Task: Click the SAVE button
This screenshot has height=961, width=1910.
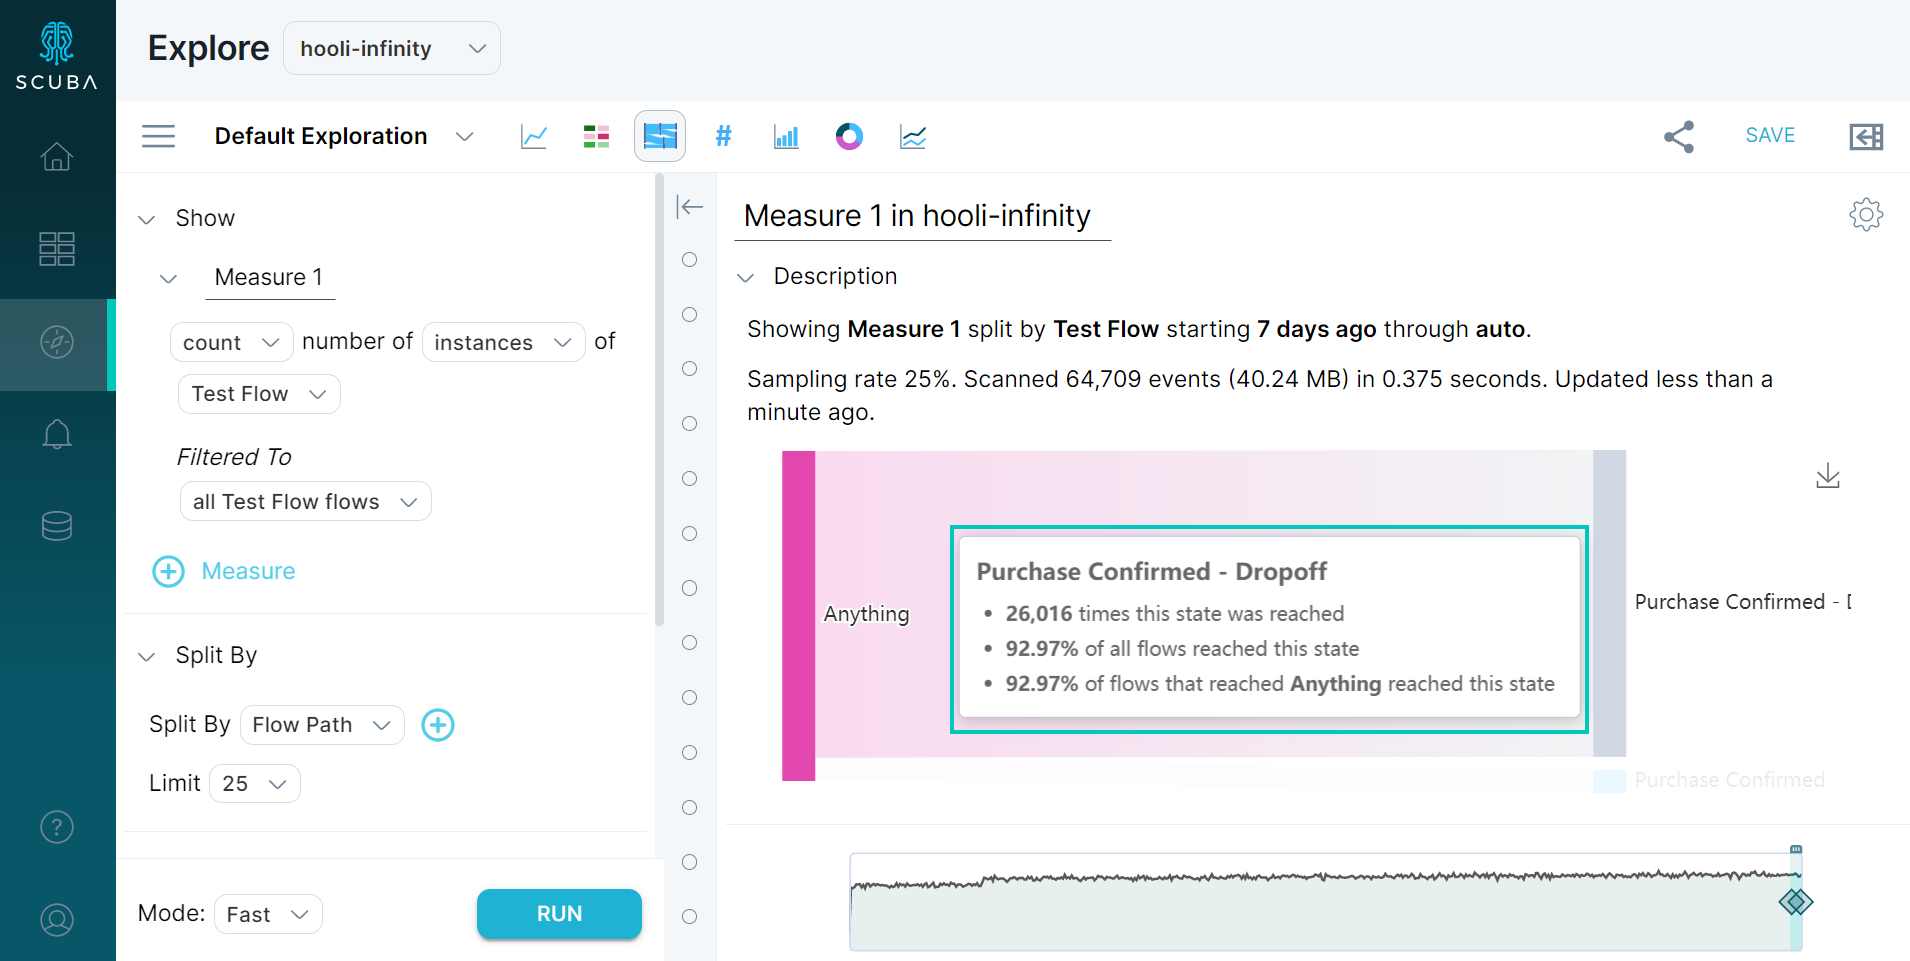Action: tap(1770, 135)
